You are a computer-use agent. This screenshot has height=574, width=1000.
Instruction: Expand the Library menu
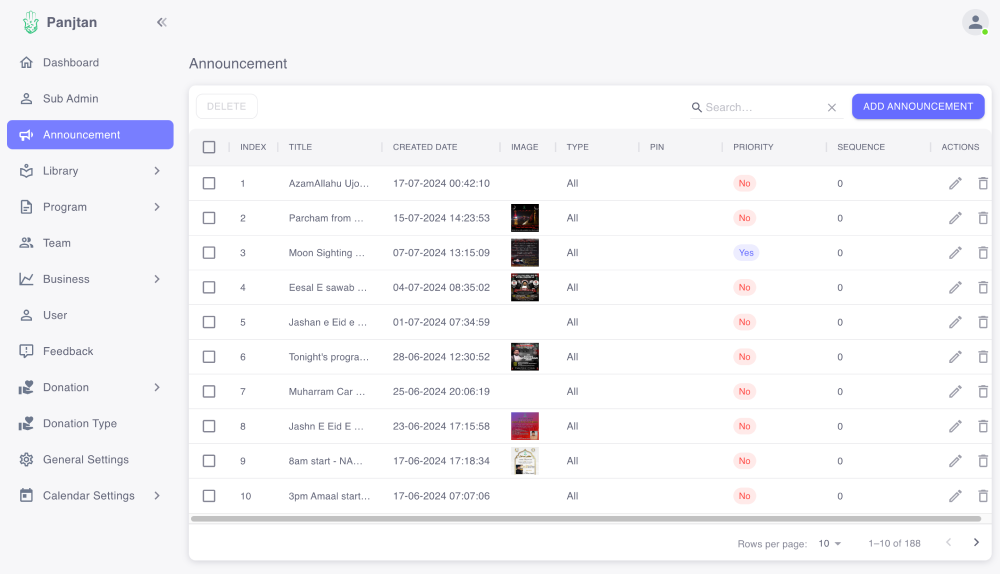click(90, 171)
